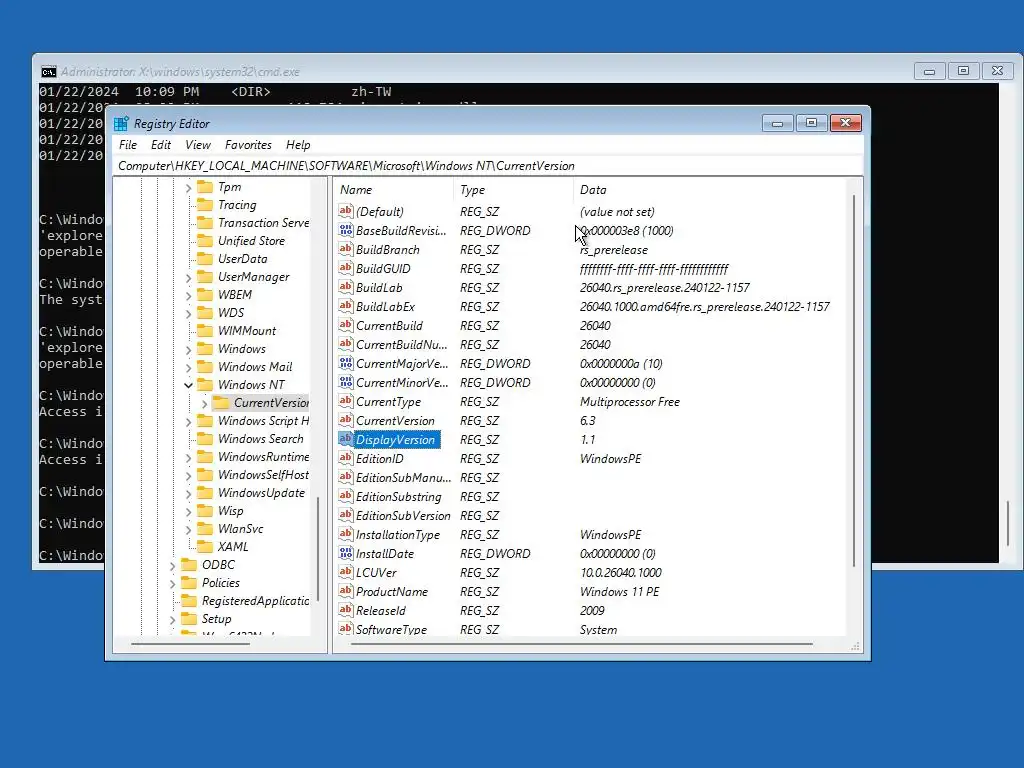Open the Favorites menu
Viewport: 1024px width, 768px height.
(x=248, y=145)
